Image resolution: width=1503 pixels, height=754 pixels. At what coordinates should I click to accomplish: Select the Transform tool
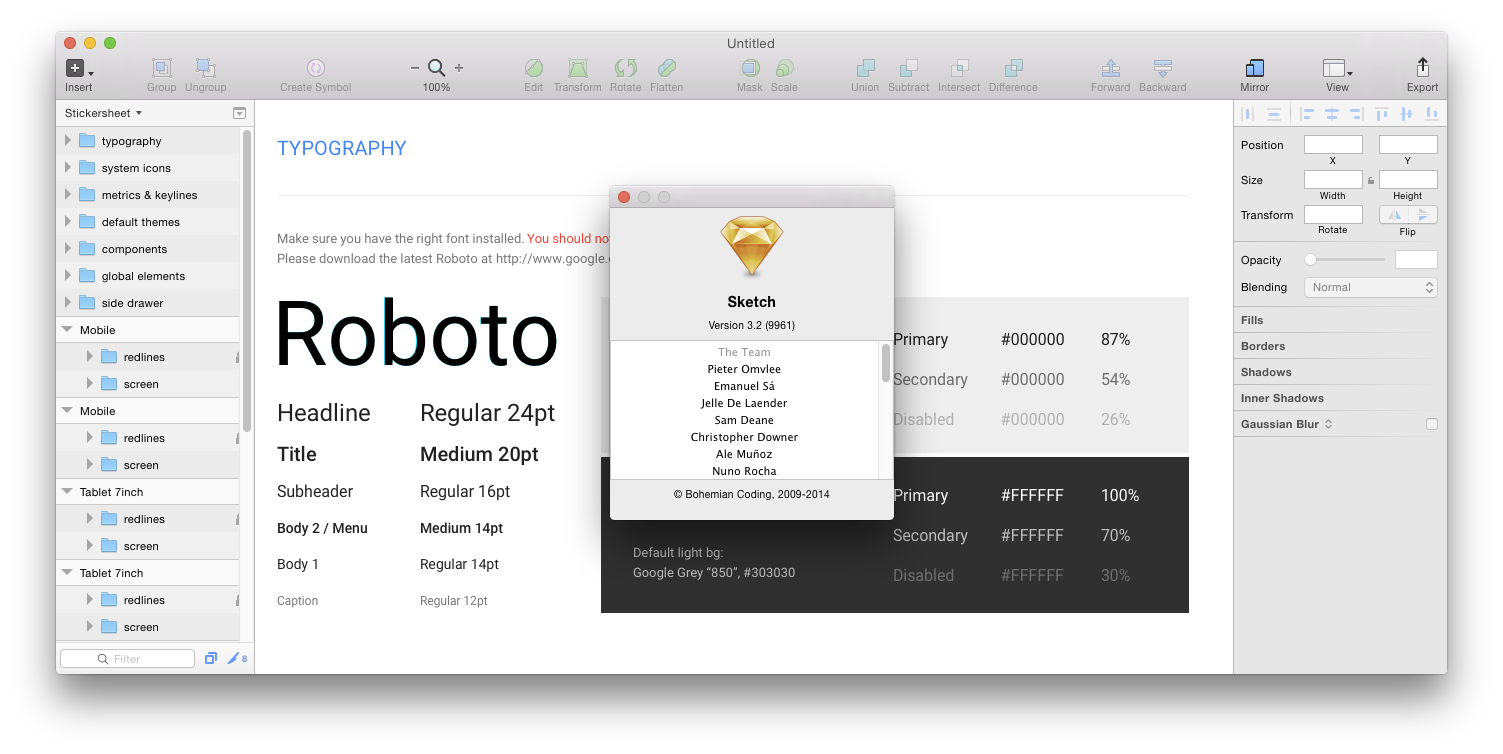click(578, 68)
